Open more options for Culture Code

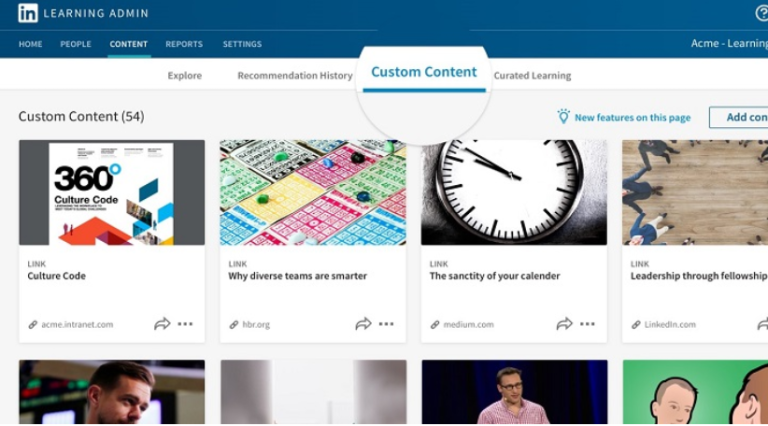(x=185, y=324)
